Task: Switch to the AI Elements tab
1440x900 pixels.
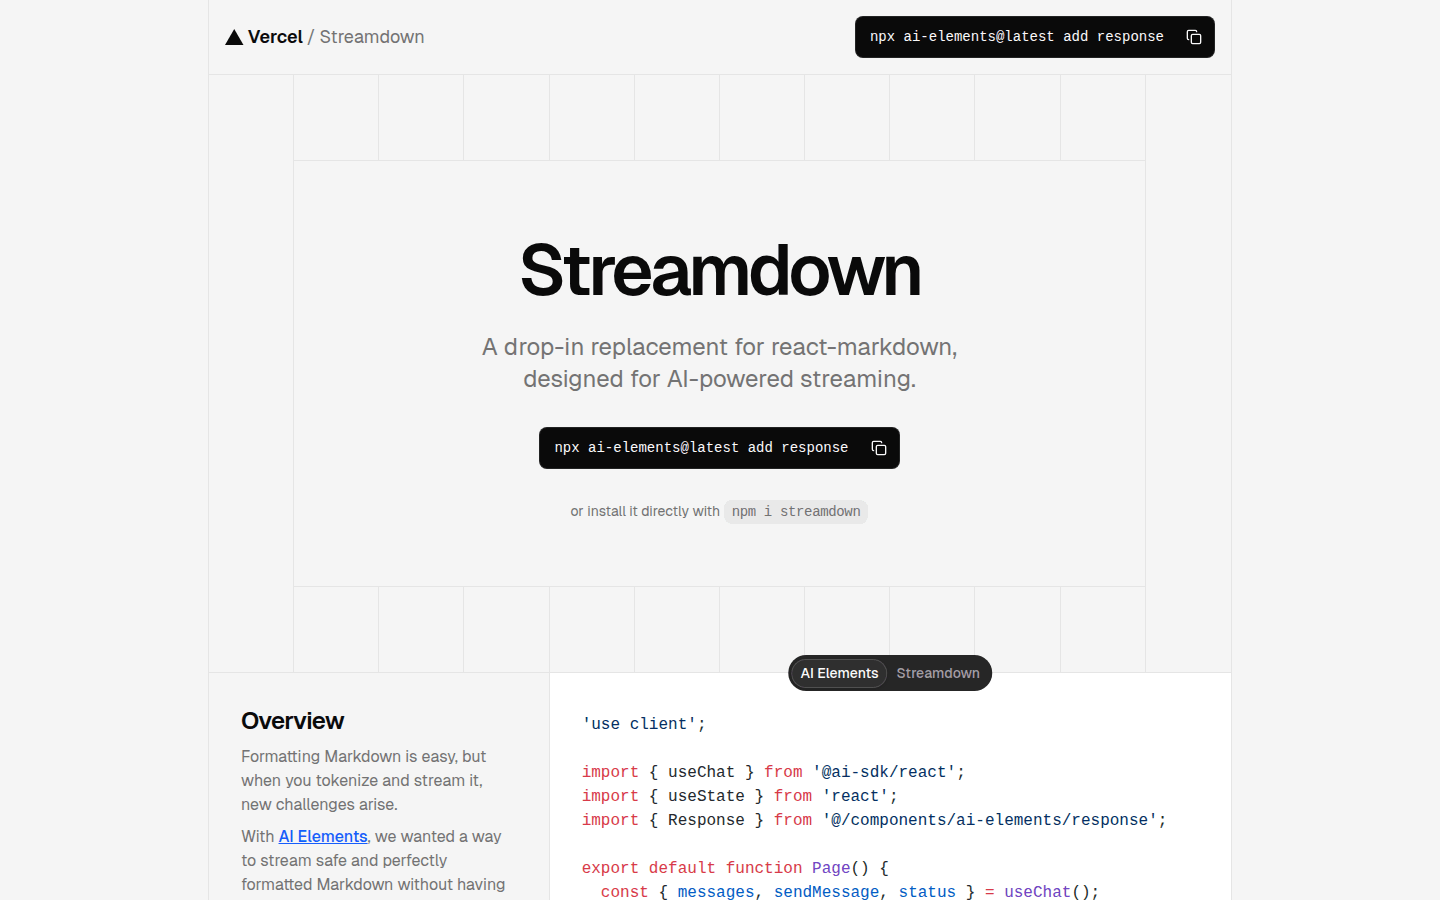Action: 839,673
